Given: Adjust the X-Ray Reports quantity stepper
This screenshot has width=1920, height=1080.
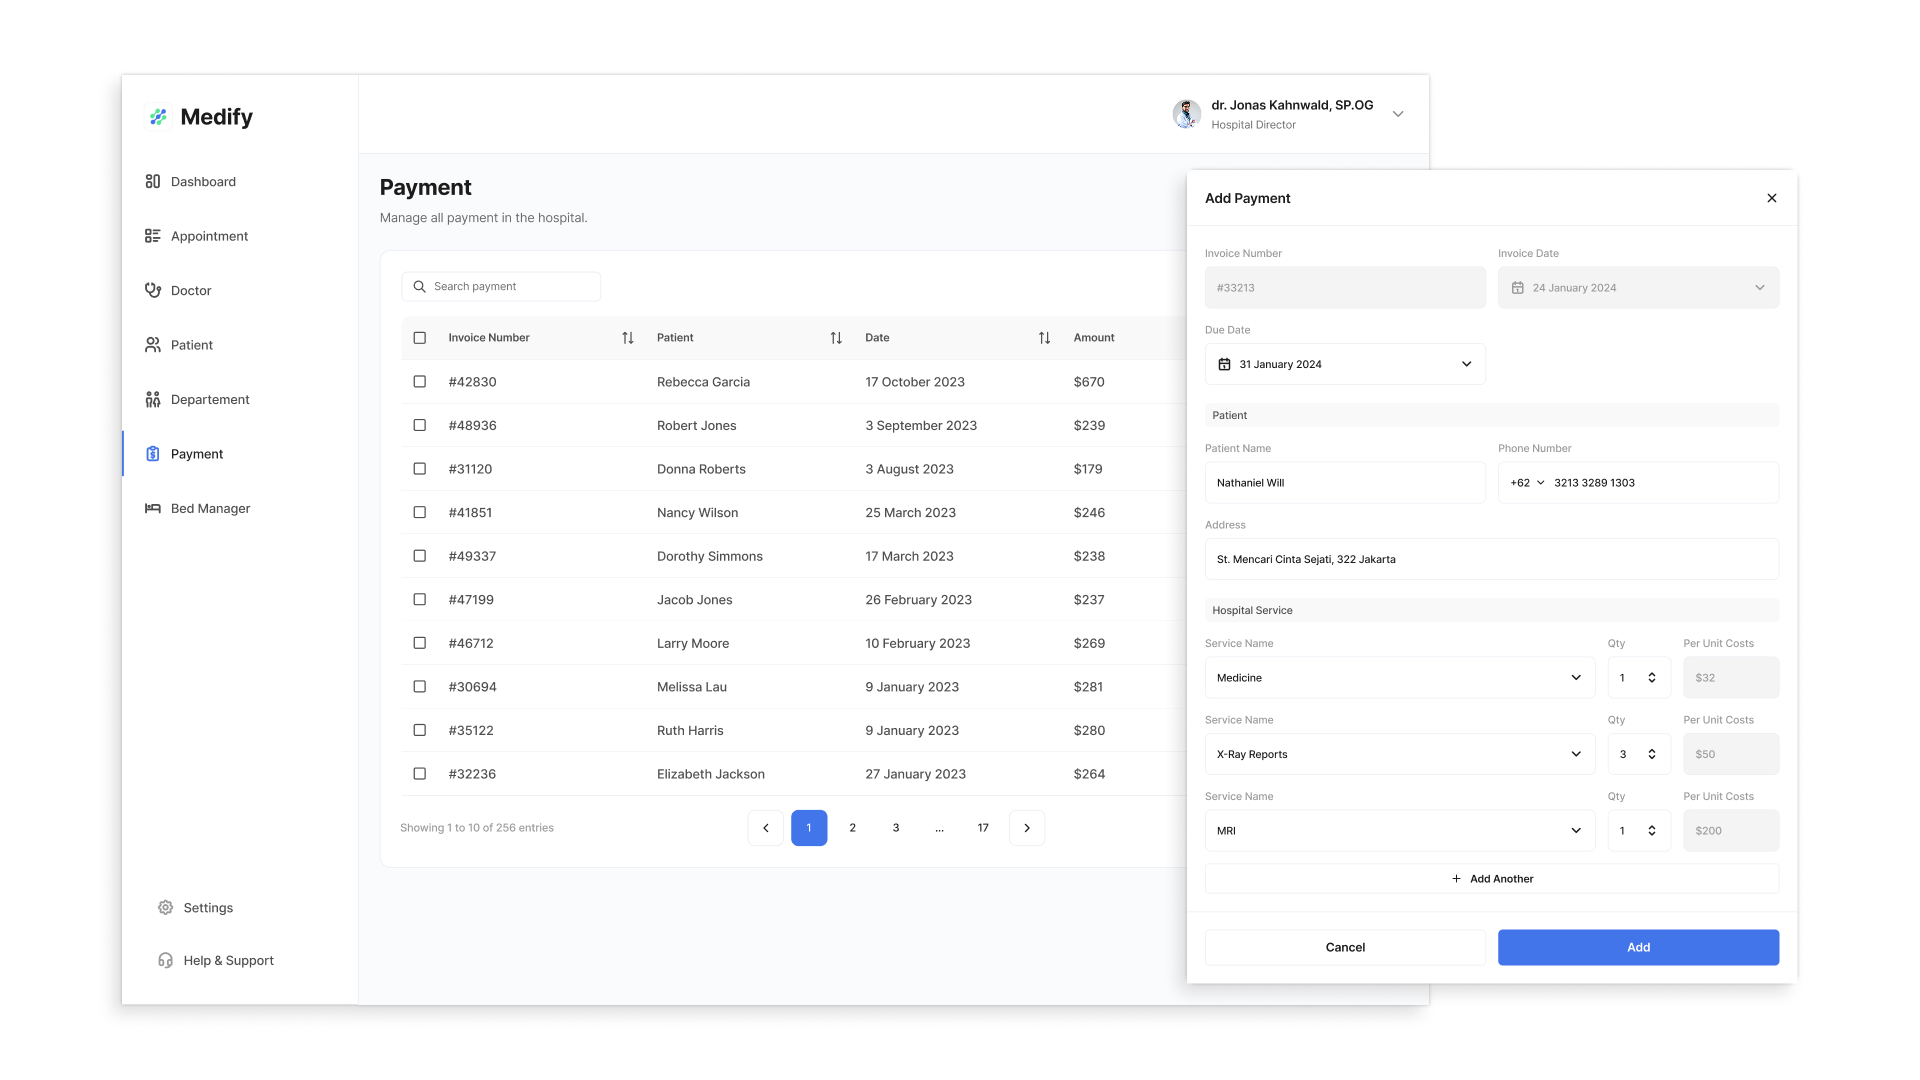Looking at the screenshot, I should coord(1652,754).
